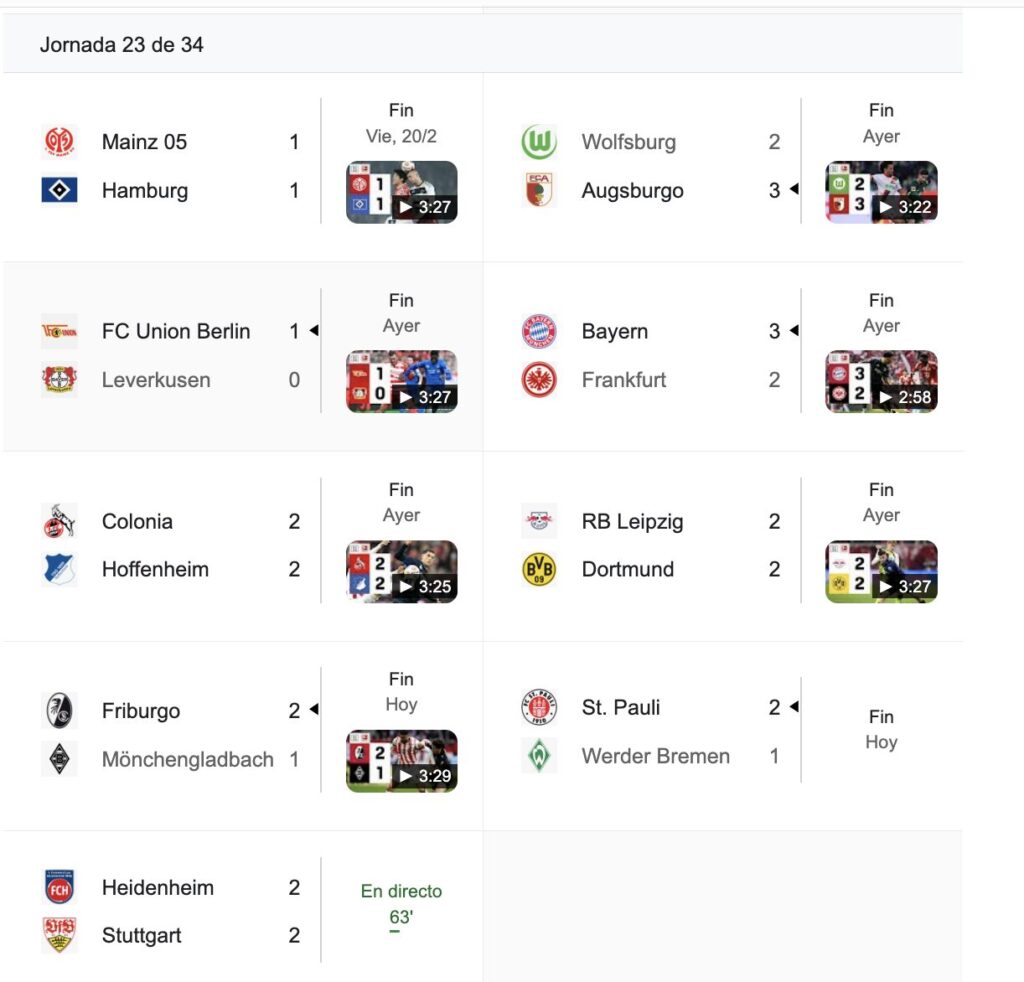This screenshot has height=982, width=1024.
Task: Click the RB Leipzig logo
Action: point(539,521)
